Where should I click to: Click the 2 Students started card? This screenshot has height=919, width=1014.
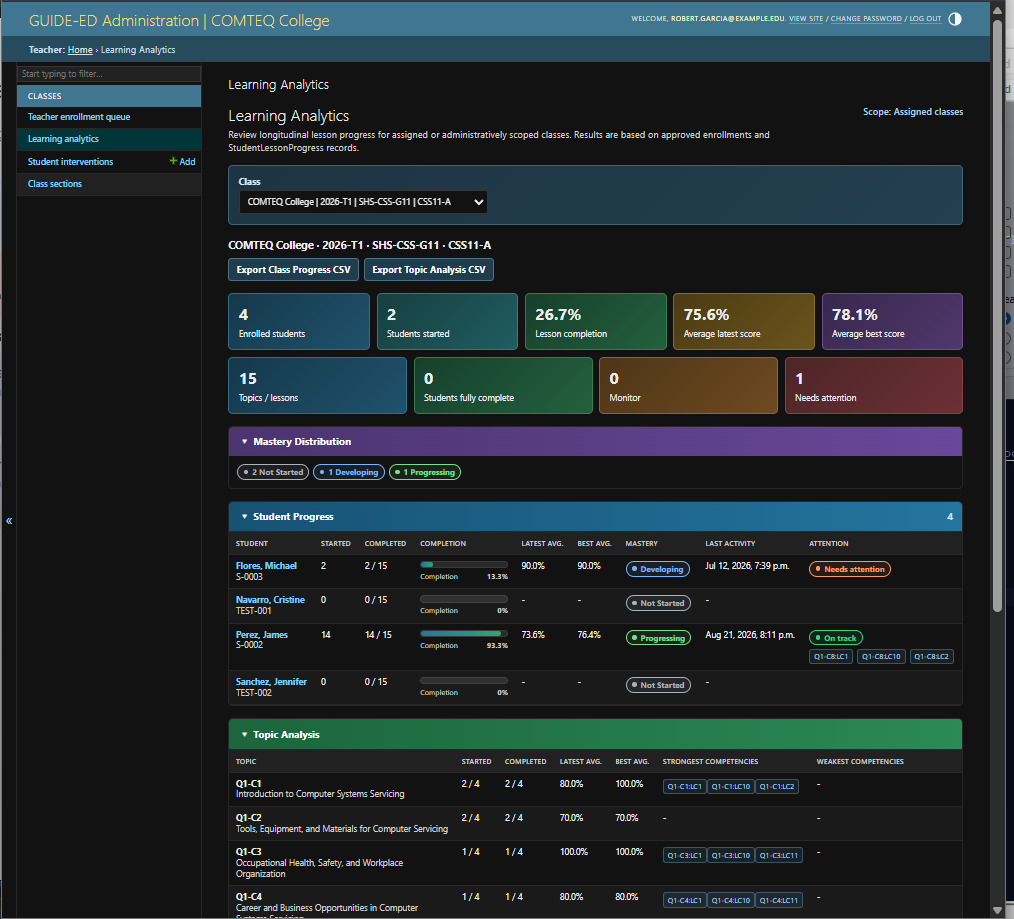point(448,322)
